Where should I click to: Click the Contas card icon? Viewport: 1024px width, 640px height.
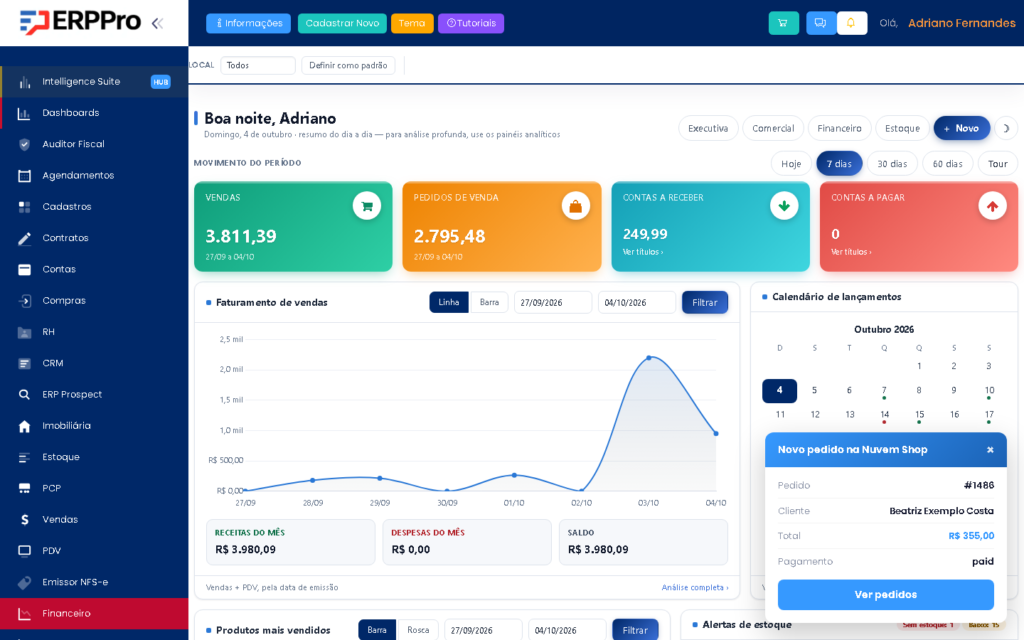pyautogui.click(x=24, y=270)
